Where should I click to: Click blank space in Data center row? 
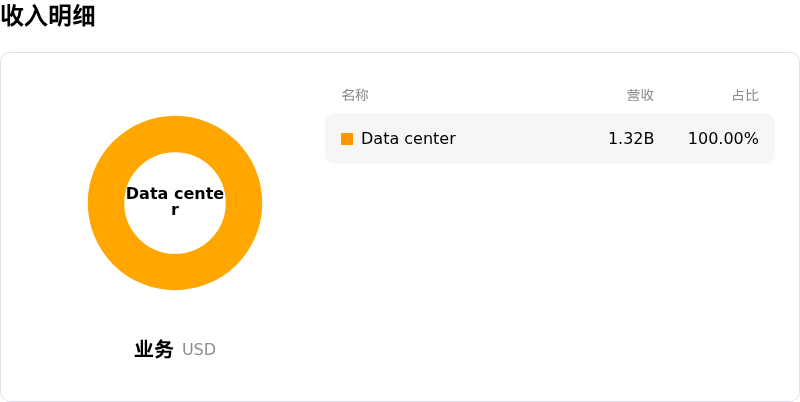[531, 139]
